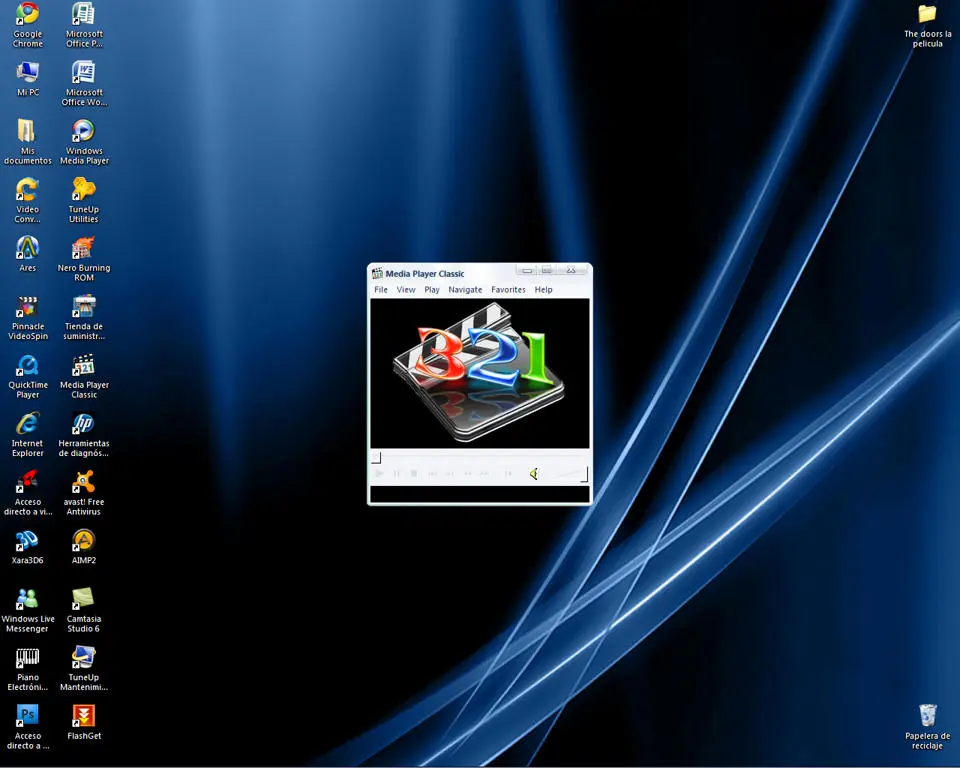
Task: Select red Acceso directo a vi... shortcut
Action: pos(28,493)
